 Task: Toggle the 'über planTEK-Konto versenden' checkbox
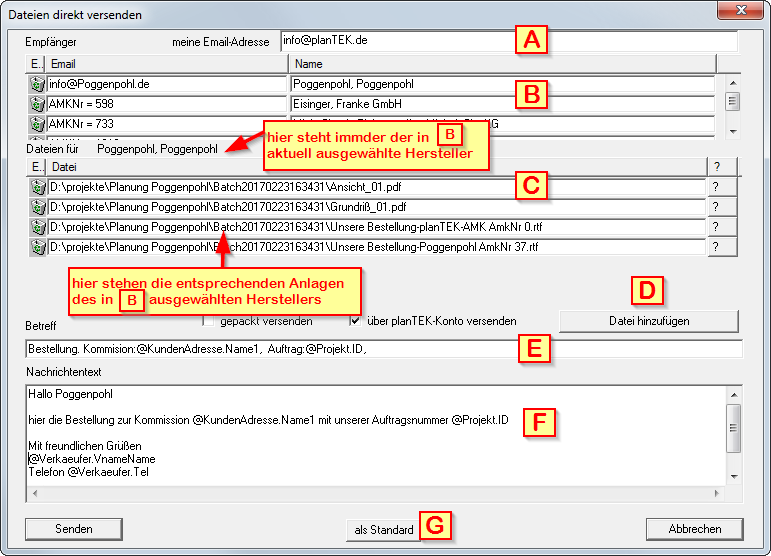click(355, 321)
